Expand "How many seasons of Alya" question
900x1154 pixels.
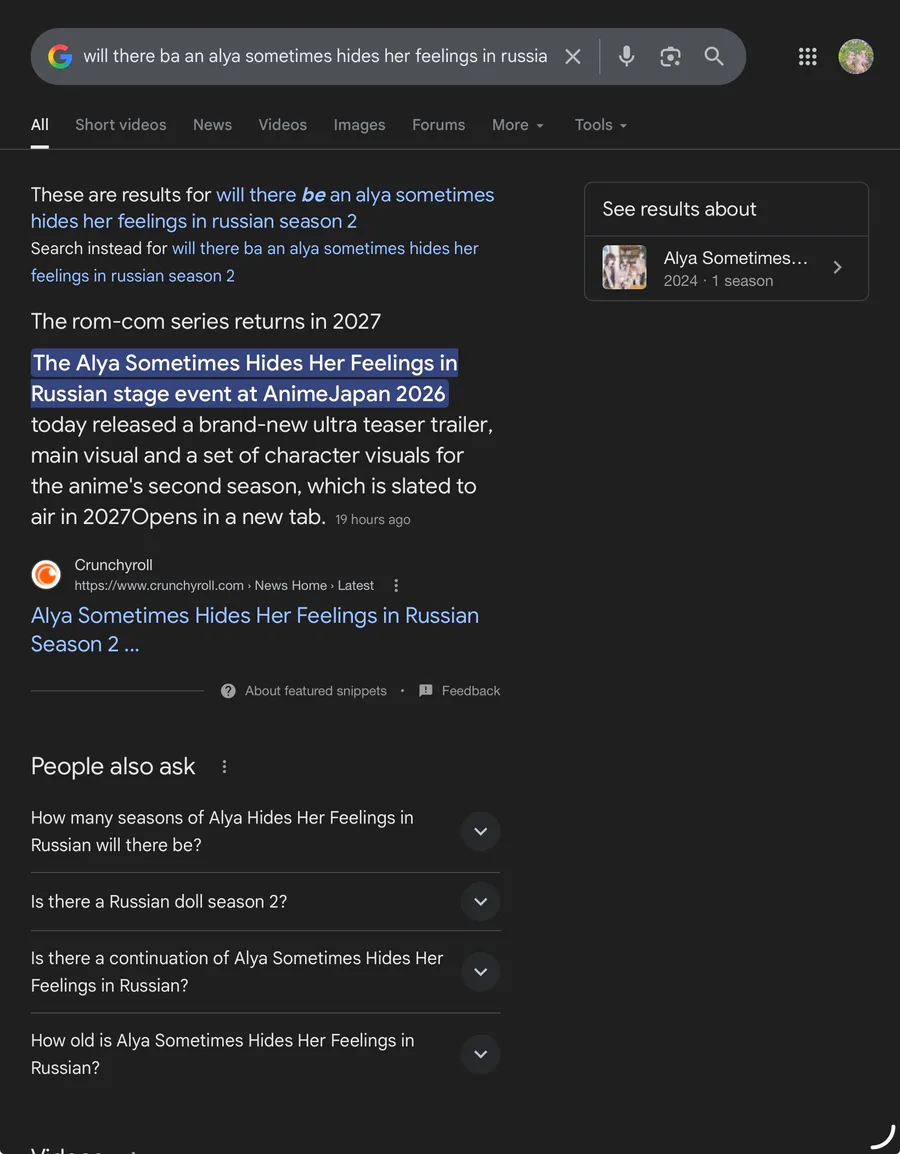click(x=480, y=831)
